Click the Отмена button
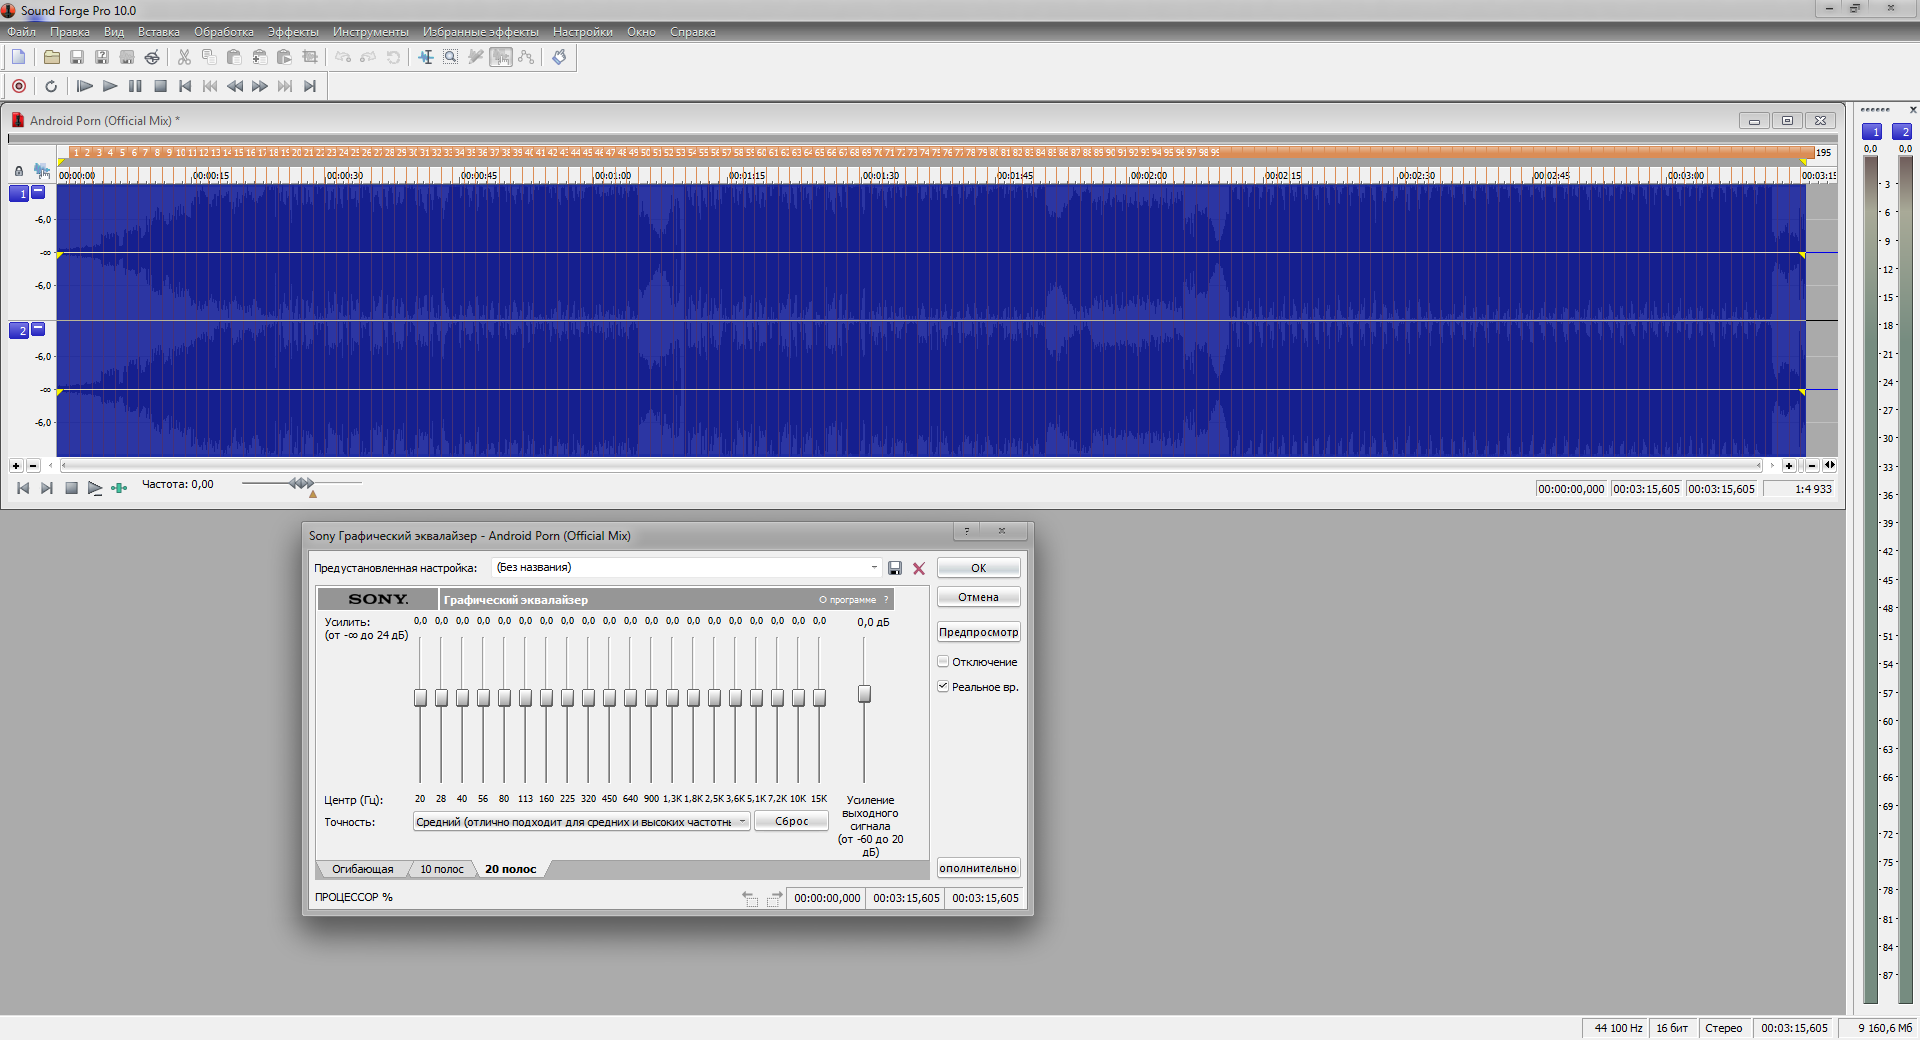Viewport: 1920px width, 1040px height. [x=979, y=597]
